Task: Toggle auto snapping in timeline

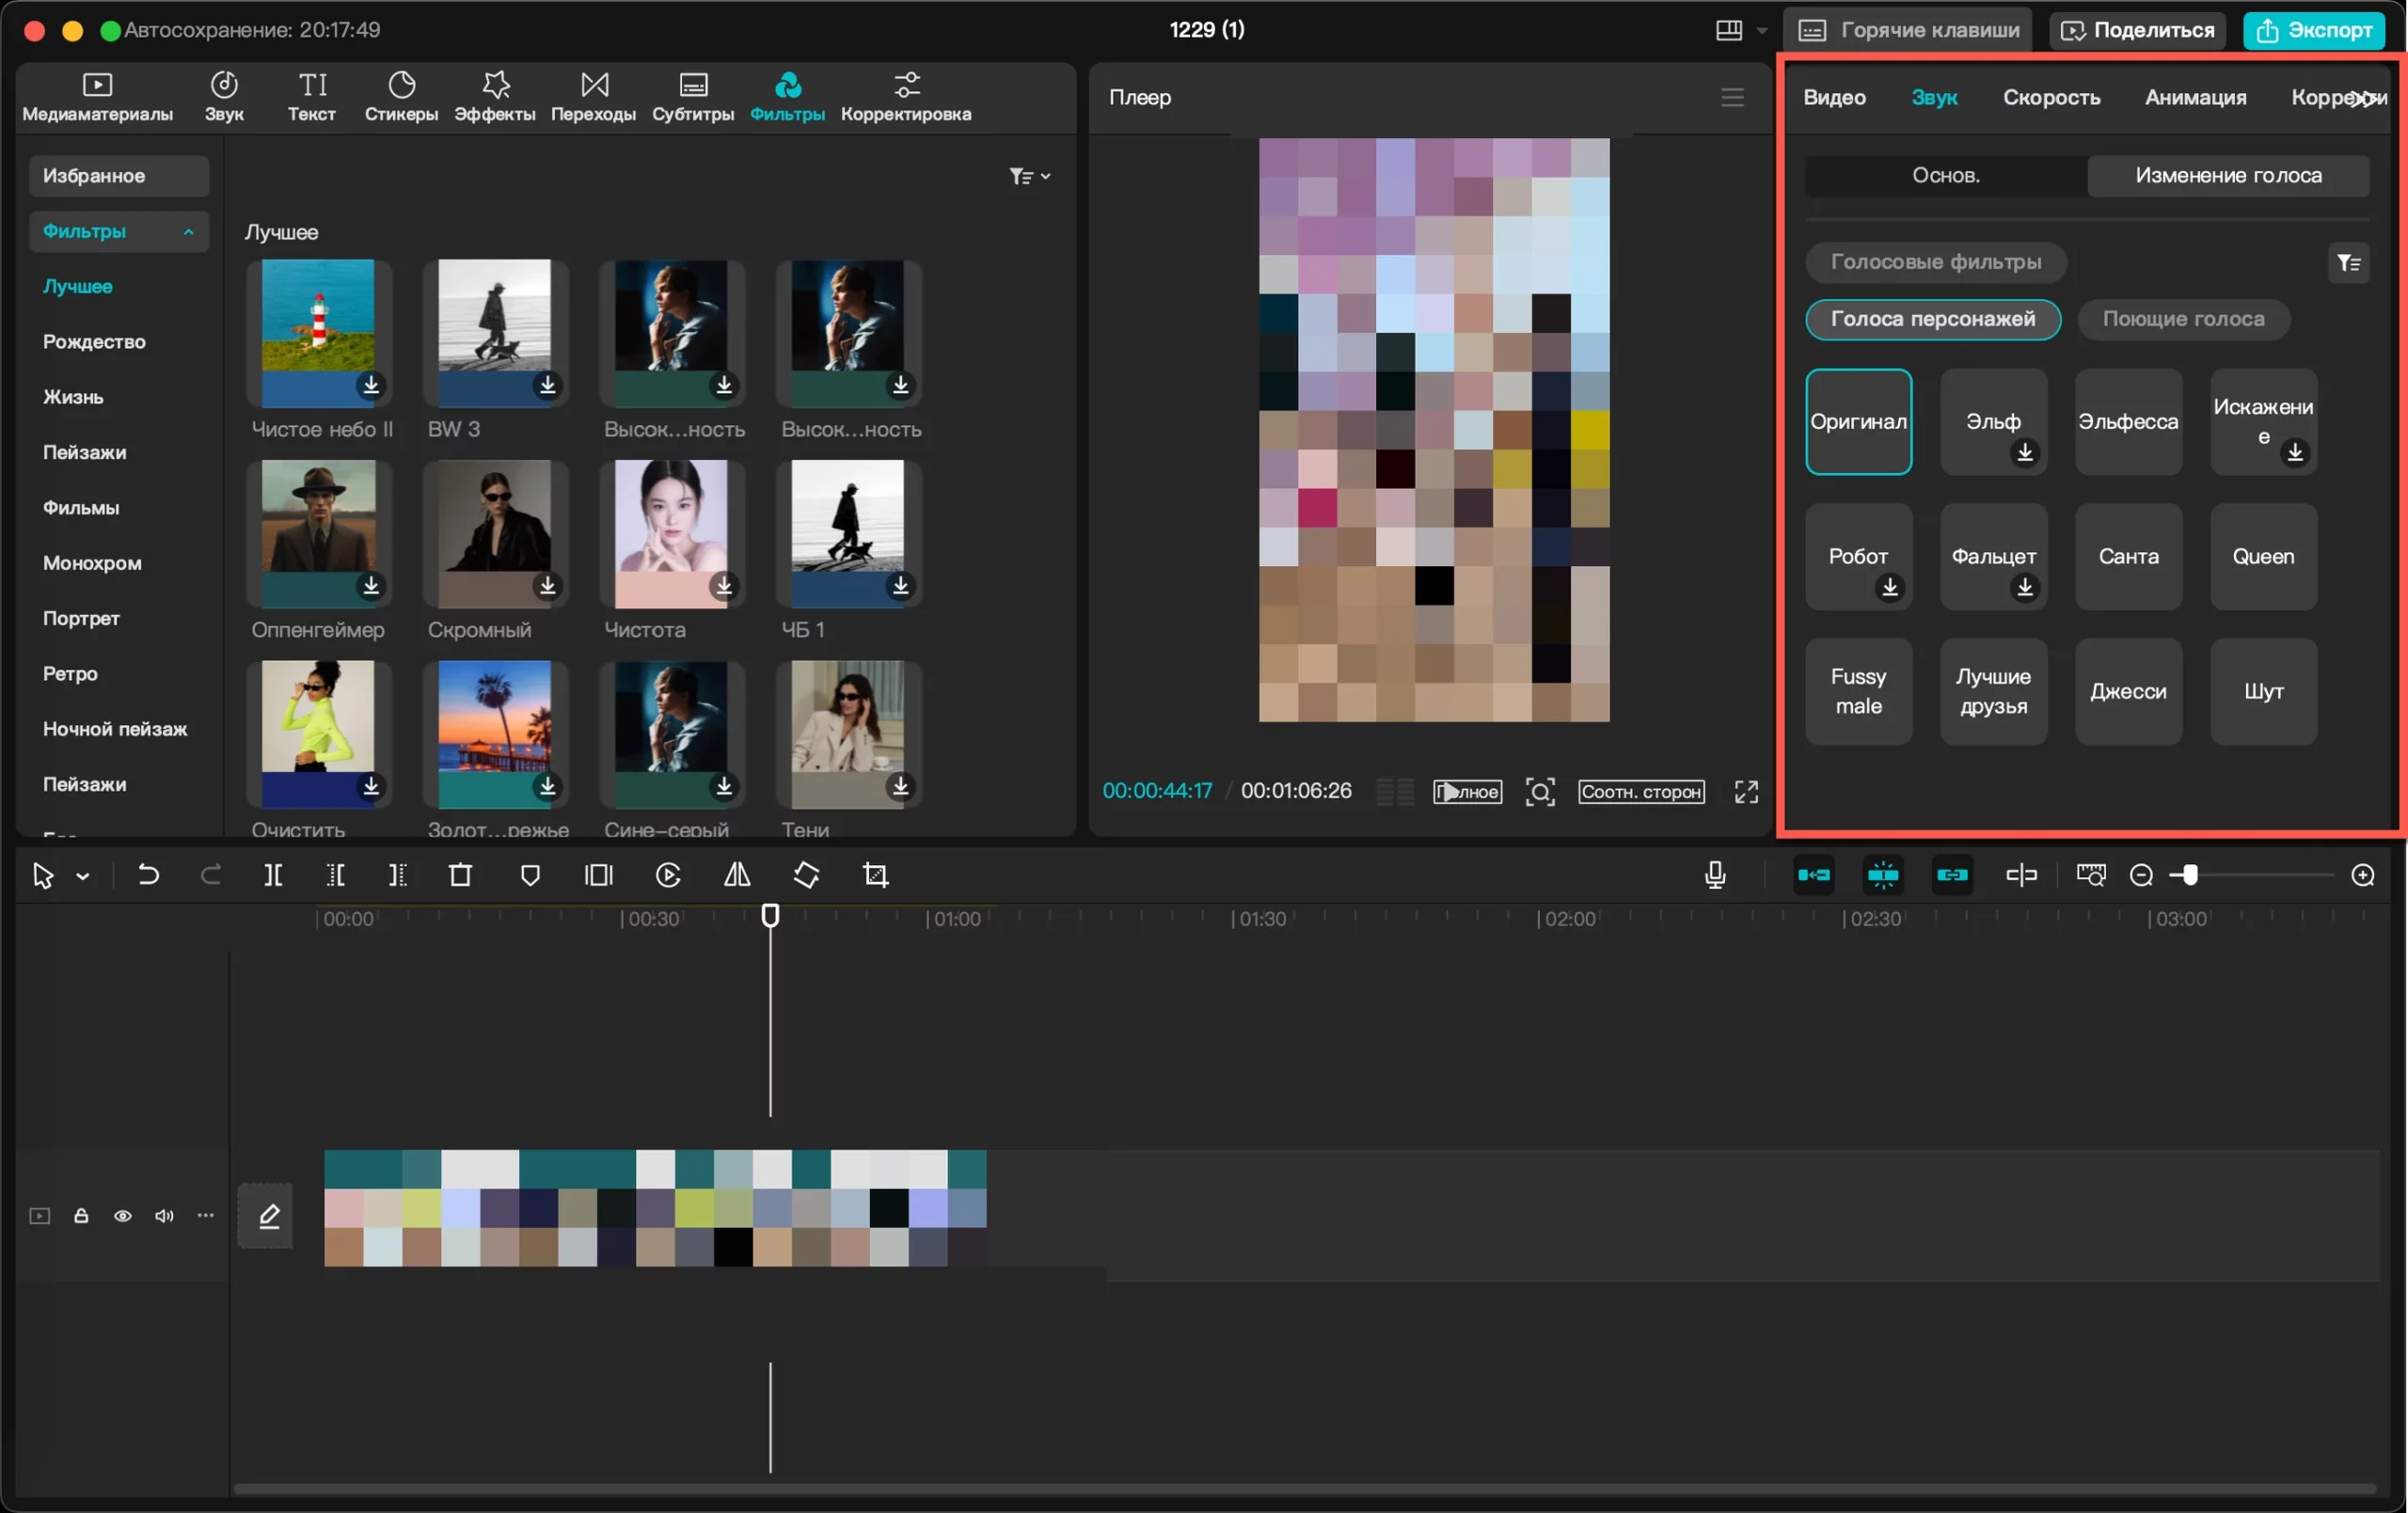Action: click(1882, 875)
